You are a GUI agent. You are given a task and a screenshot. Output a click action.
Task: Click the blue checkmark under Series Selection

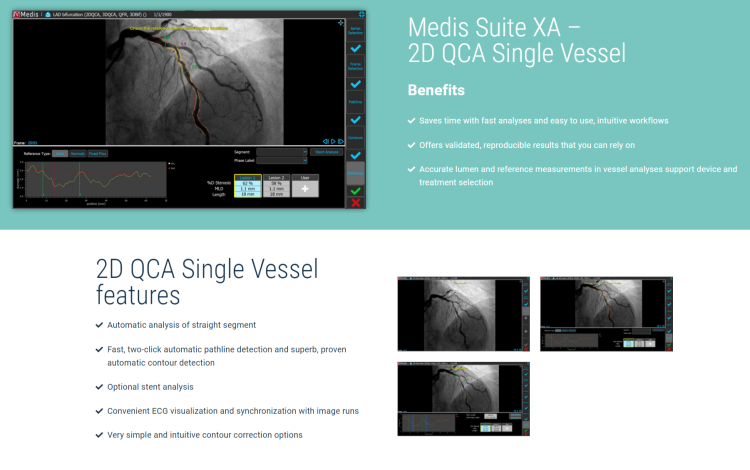[355, 48]
